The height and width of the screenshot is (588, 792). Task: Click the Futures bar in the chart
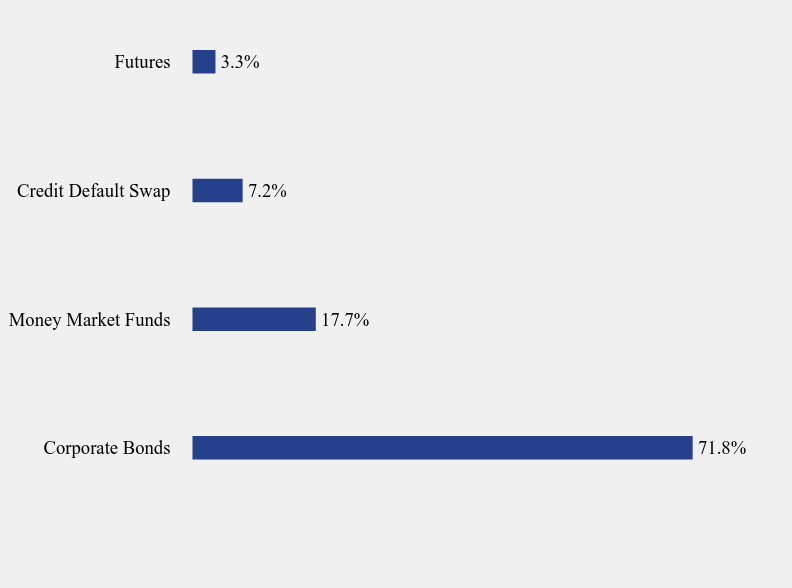pyautogui.click(x=204, y=62)
